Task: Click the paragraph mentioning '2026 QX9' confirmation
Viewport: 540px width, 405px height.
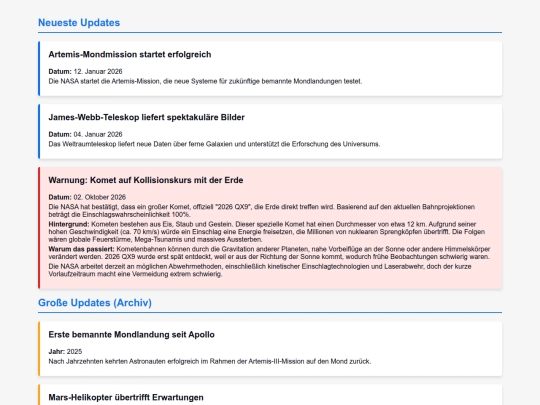Action: click(262, 210)
